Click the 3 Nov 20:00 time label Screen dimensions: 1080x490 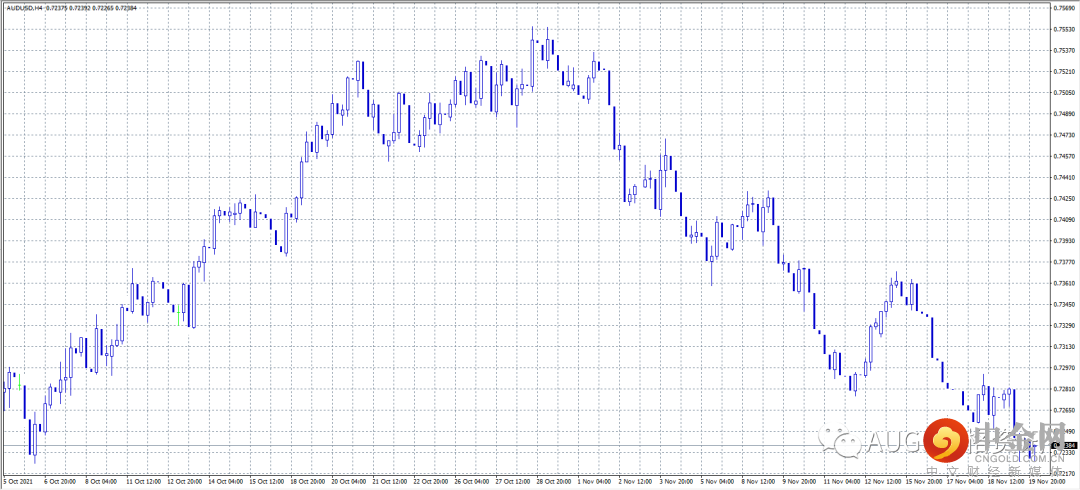tap(677, 482)
